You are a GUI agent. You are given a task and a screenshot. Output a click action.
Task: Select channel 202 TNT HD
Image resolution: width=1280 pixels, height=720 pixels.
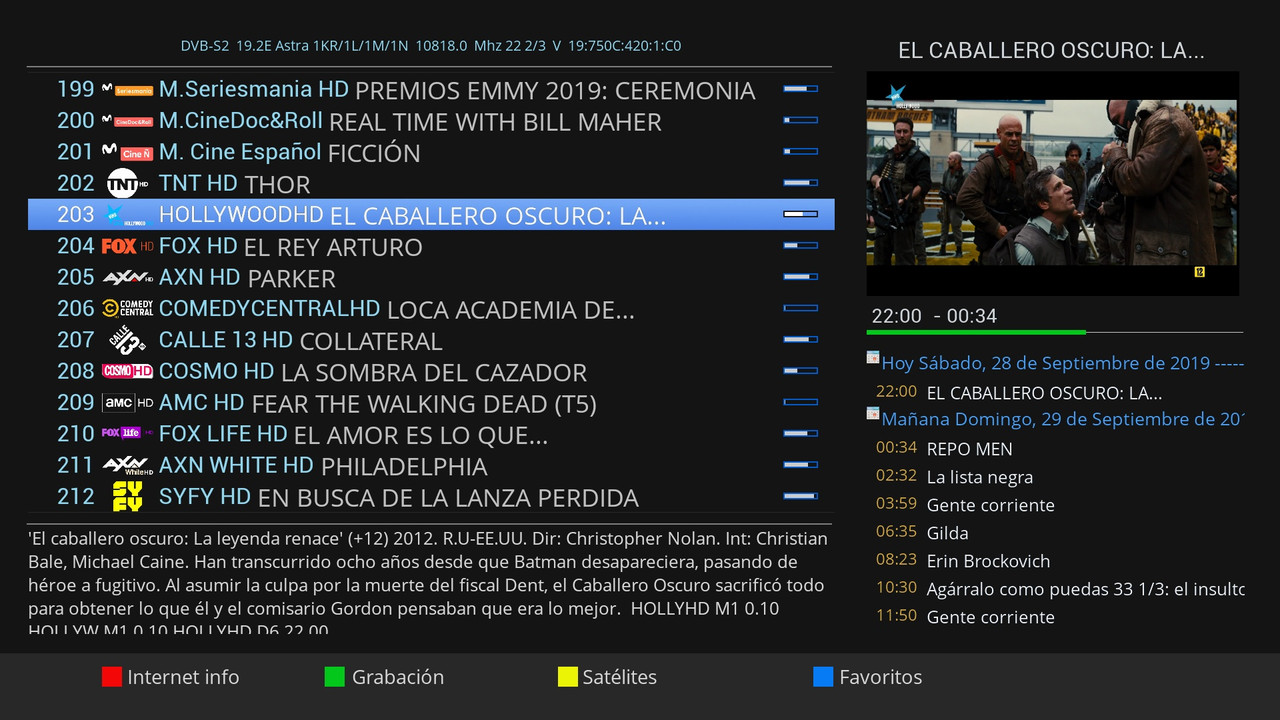pos(430,183)
